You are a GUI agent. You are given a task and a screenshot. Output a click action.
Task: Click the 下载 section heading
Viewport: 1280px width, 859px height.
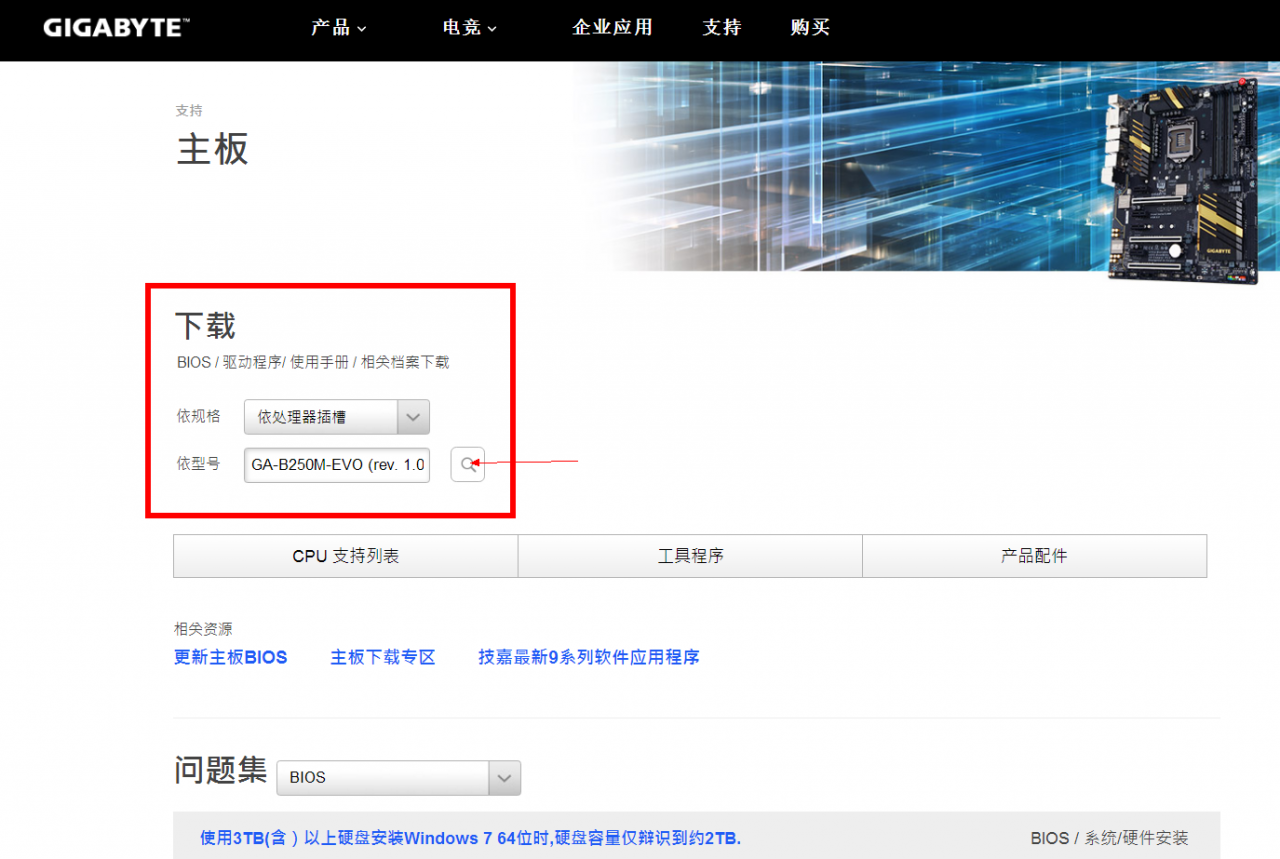pos(205,326)
